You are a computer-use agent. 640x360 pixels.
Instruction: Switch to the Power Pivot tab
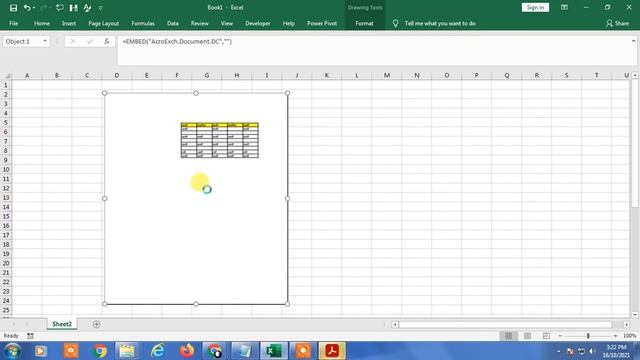(x=322, y=23)
